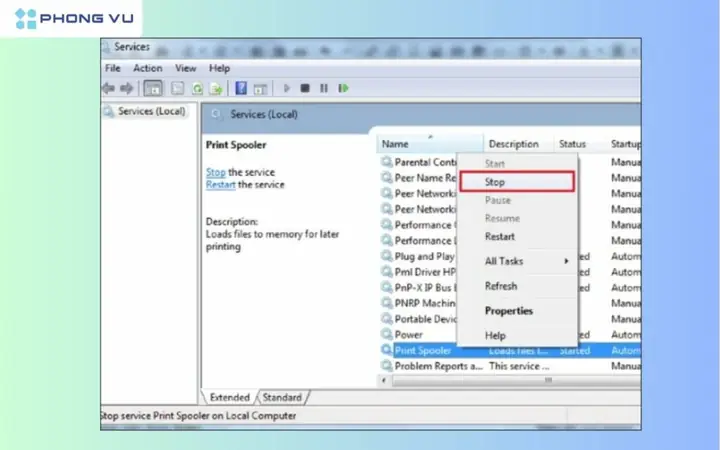720x450 pixels.
Task: Select the Problem Reports service row
Action: [510, 366]
